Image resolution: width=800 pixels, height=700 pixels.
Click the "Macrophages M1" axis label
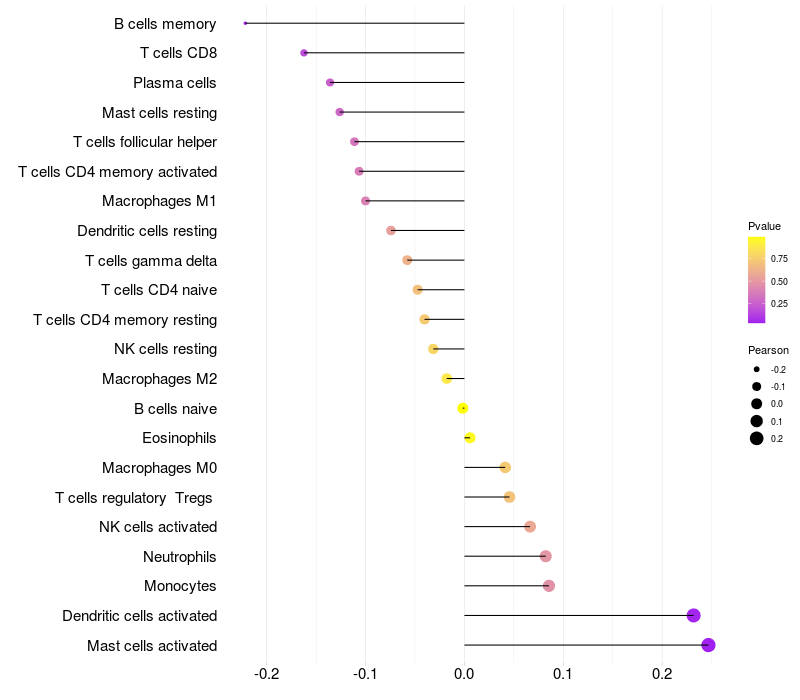pos(159,201)
